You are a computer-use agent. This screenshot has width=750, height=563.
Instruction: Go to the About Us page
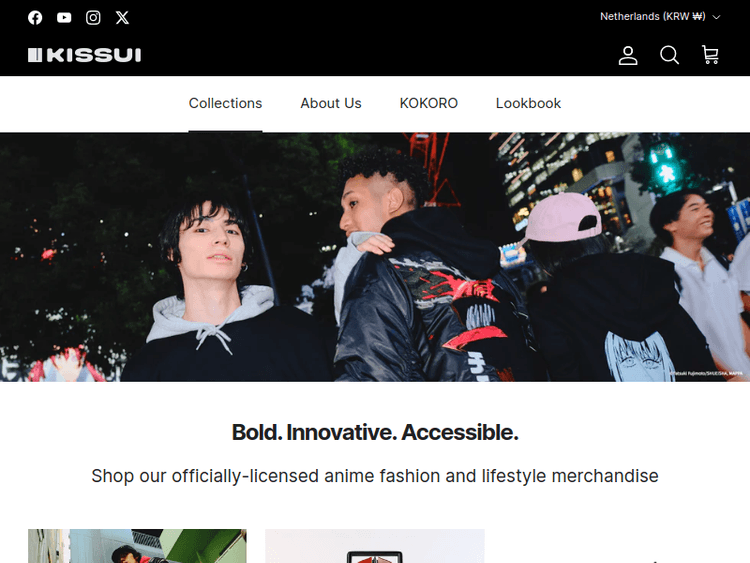(331, 103)
